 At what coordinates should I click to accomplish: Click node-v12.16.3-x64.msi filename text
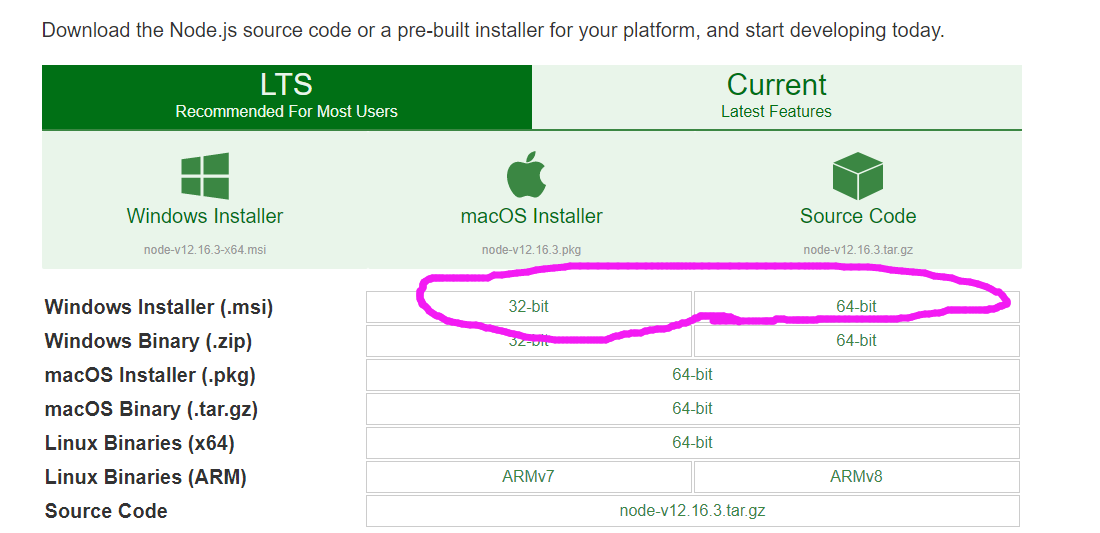(205, 250)
